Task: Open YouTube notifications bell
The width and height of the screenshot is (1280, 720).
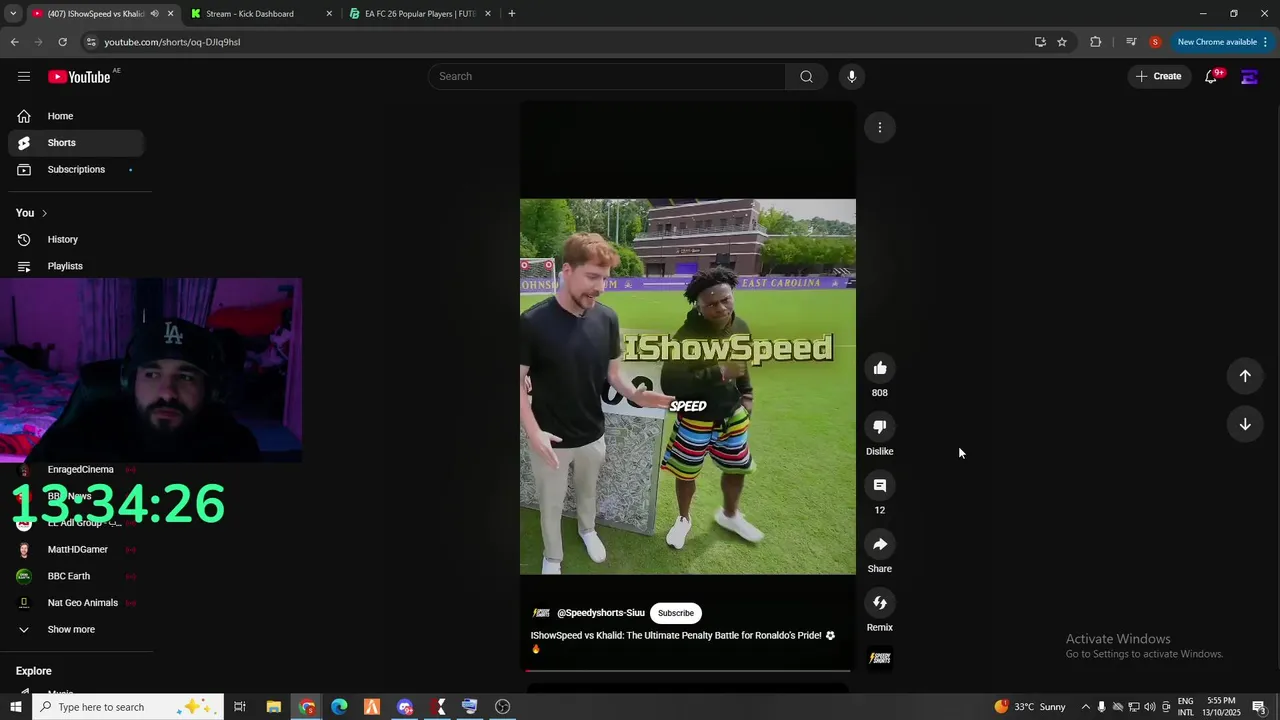Action: (1211, 76)
